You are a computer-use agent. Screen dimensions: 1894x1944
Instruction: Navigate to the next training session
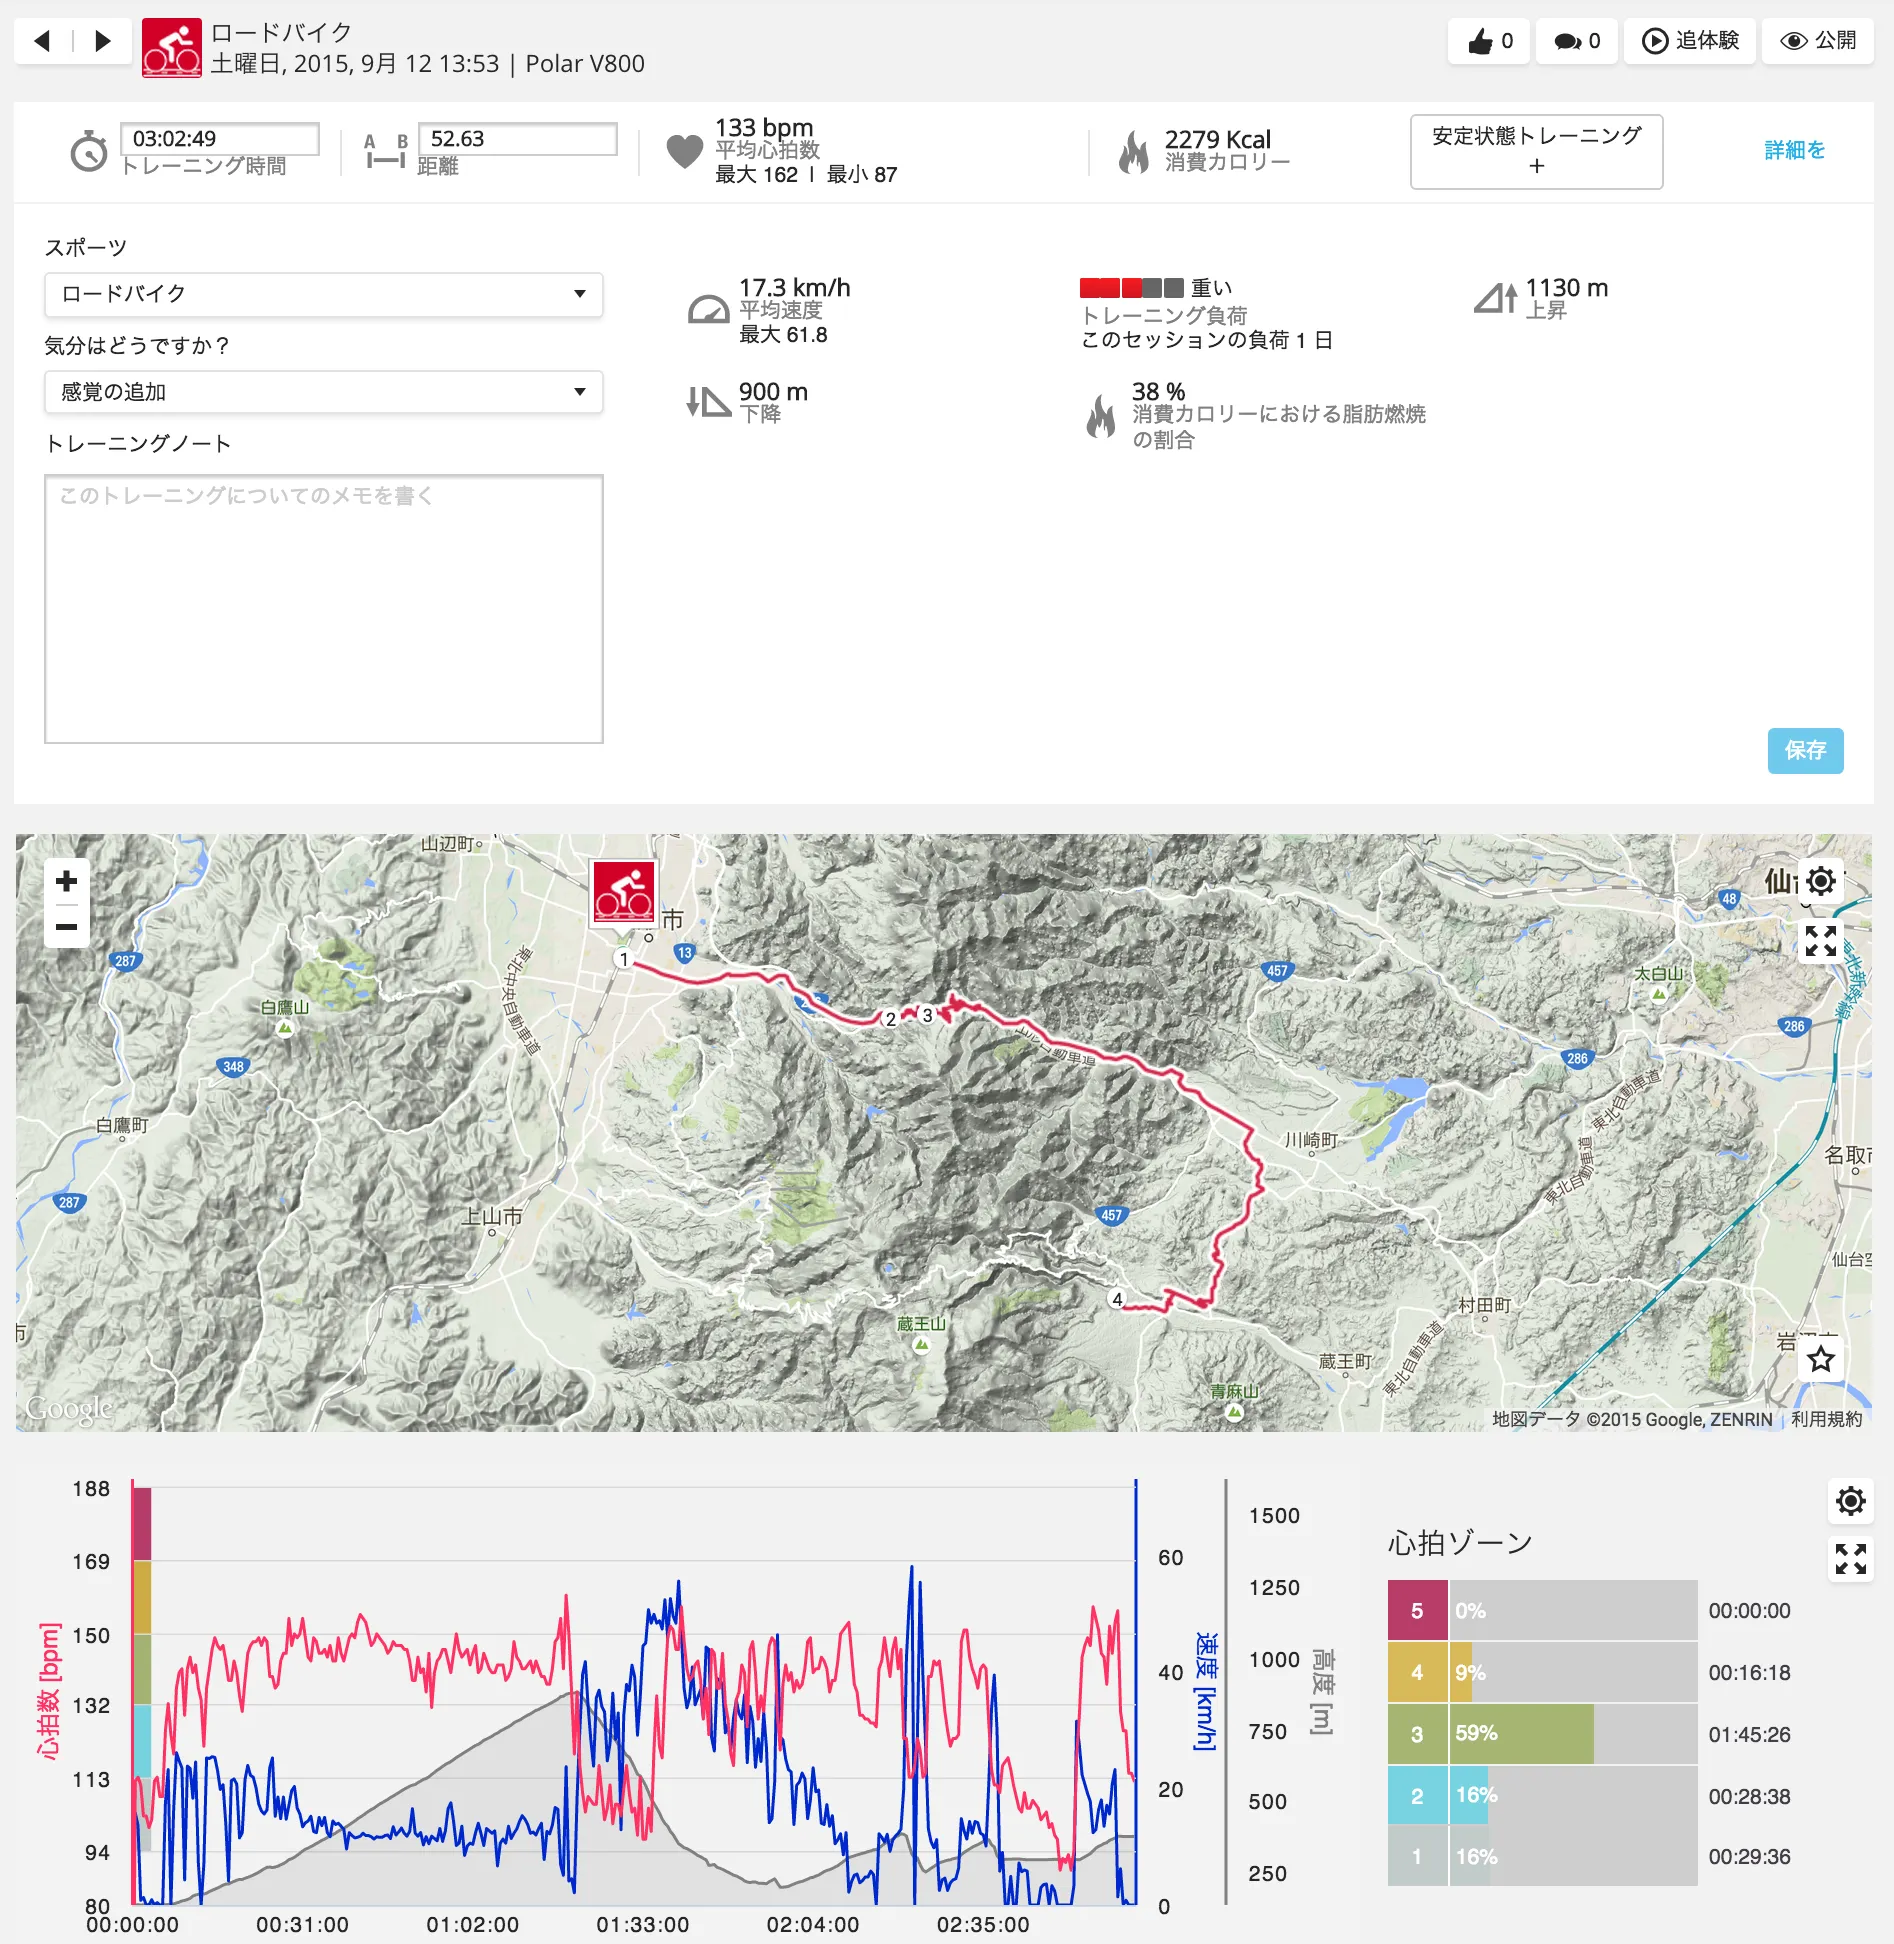click(x=103, y=41)
